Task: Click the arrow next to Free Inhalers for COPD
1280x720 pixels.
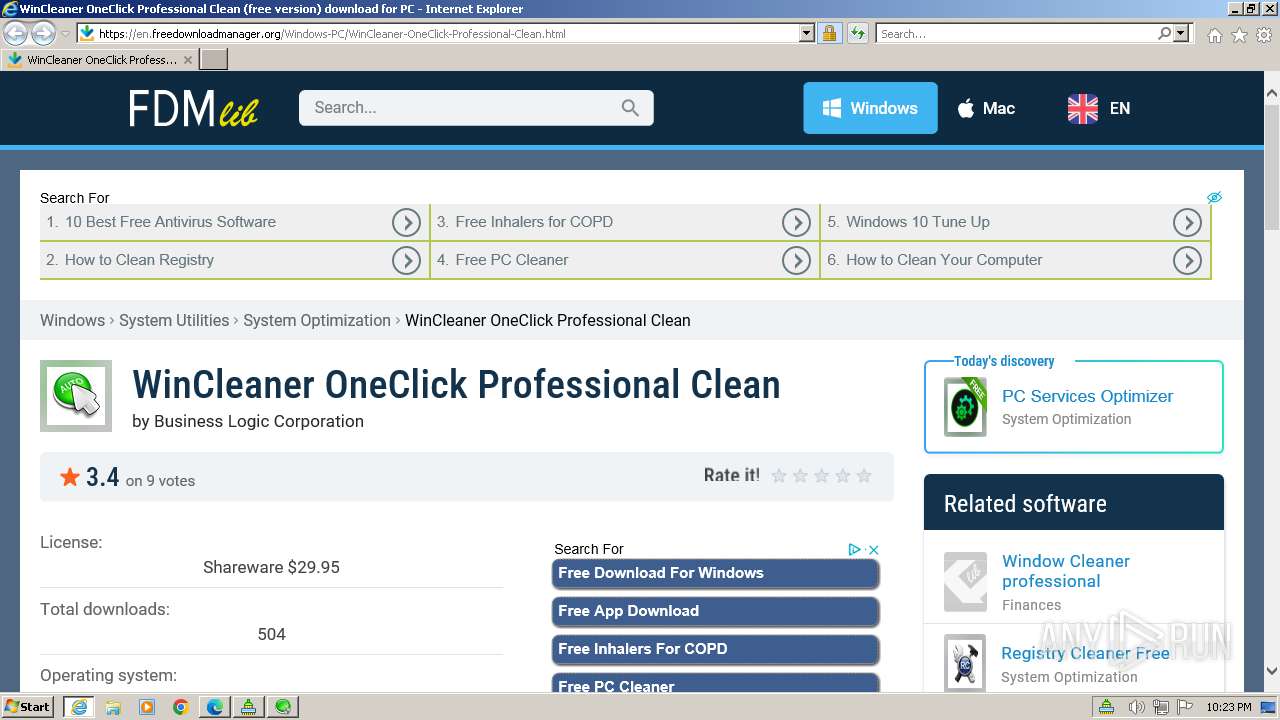Action: (796, 222)
